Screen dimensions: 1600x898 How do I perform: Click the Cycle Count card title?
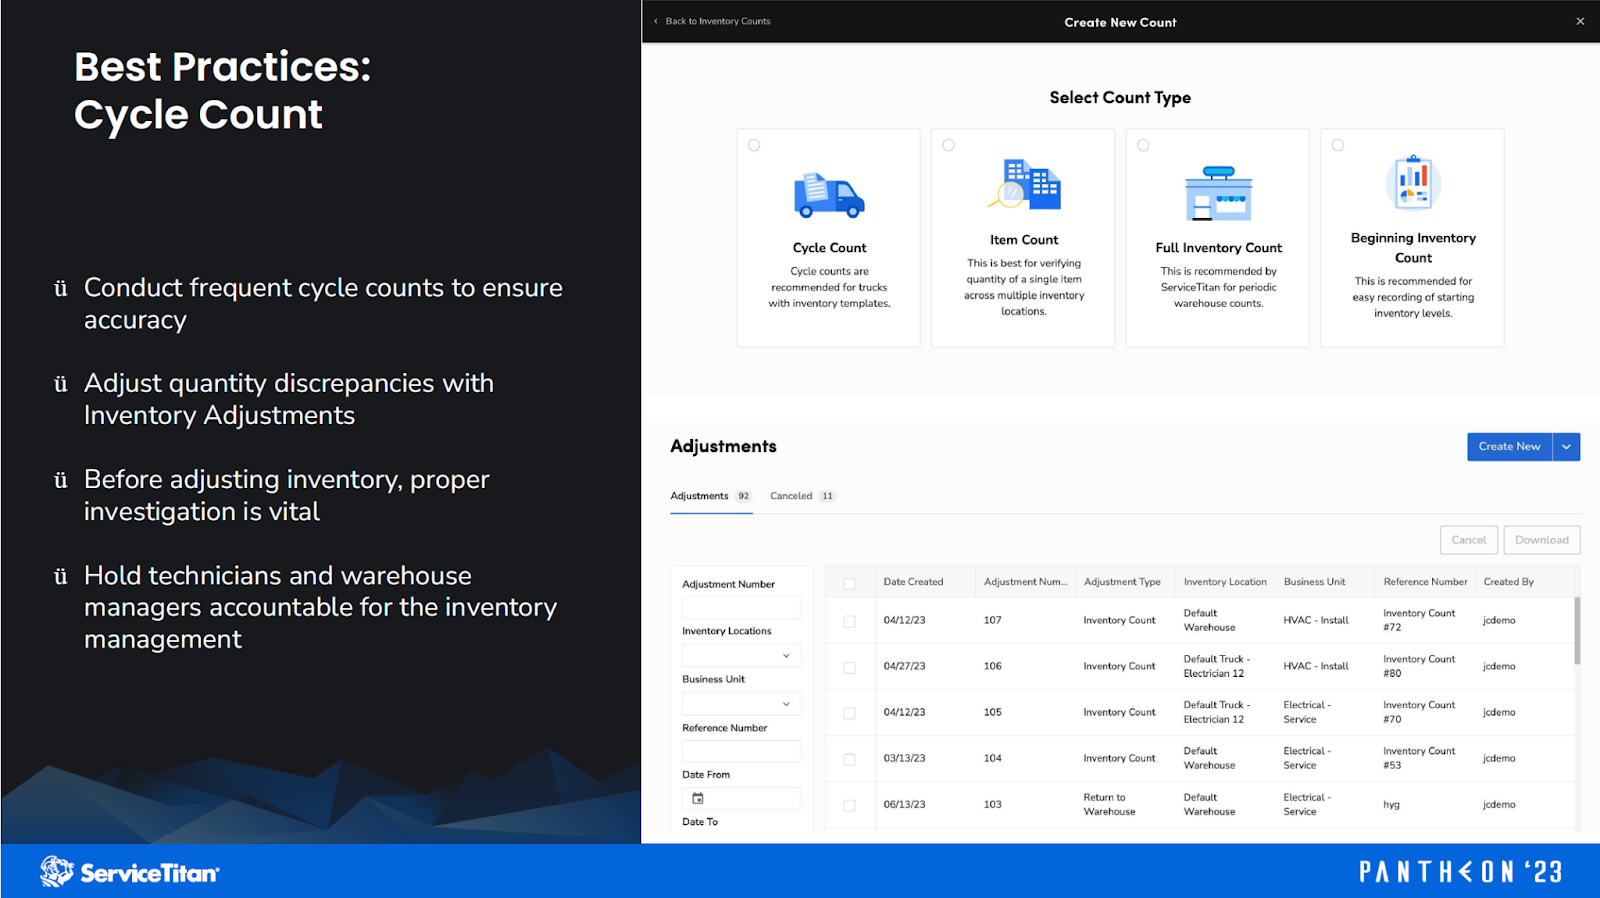point(829,248)
